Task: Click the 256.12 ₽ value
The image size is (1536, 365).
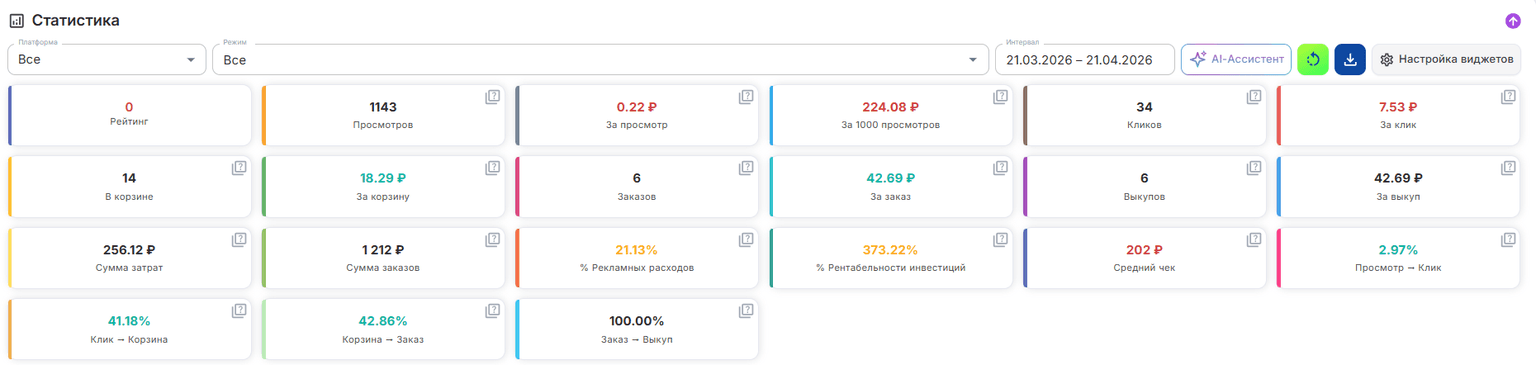Action: click(x=129, y=250)
